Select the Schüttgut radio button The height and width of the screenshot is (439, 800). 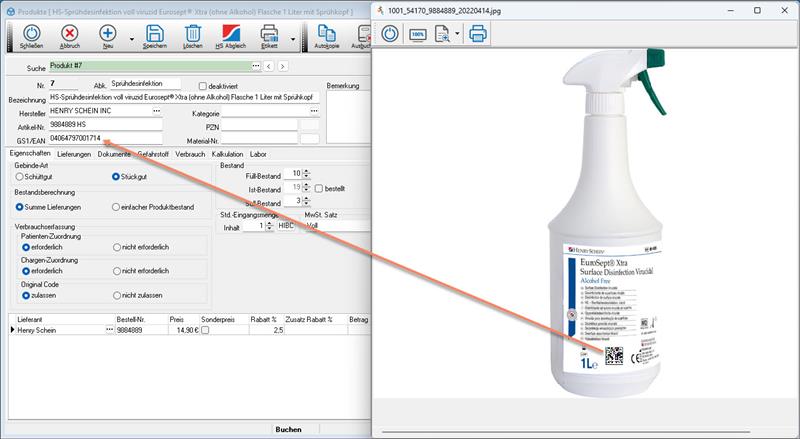click(20, 176)
